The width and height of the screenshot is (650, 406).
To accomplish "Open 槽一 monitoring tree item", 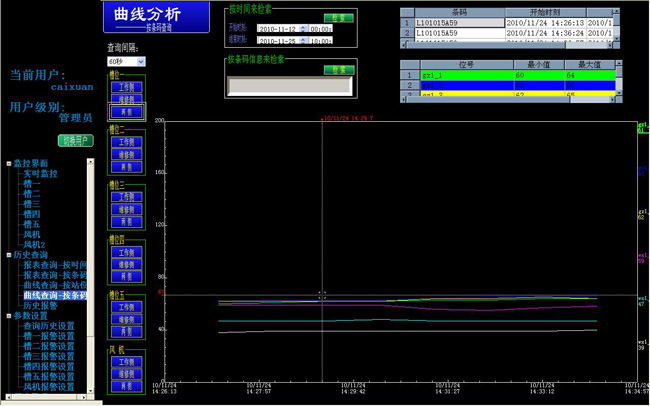I will tap(32, 184).
